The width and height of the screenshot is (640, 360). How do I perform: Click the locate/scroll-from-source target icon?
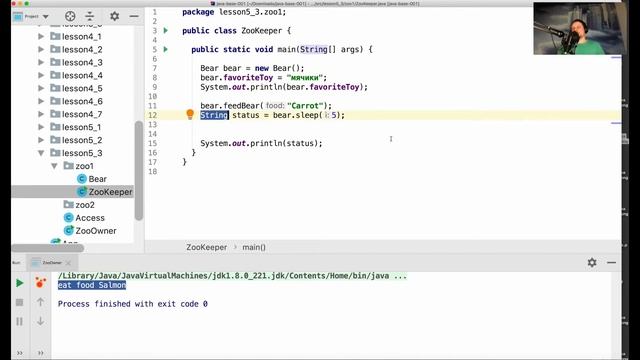[x=70, y=16]
